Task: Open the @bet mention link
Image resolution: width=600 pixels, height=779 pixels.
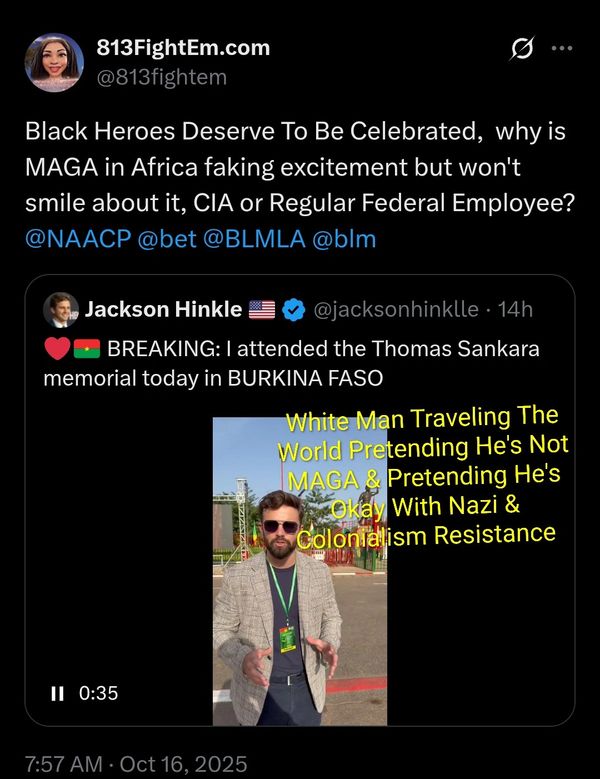Action: pos(167,239)
